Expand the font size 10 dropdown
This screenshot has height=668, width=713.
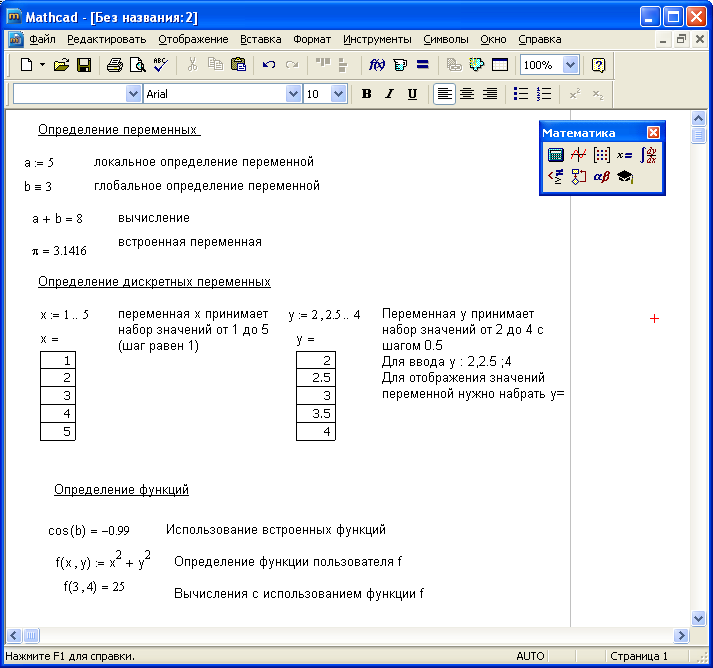(338, 94)
